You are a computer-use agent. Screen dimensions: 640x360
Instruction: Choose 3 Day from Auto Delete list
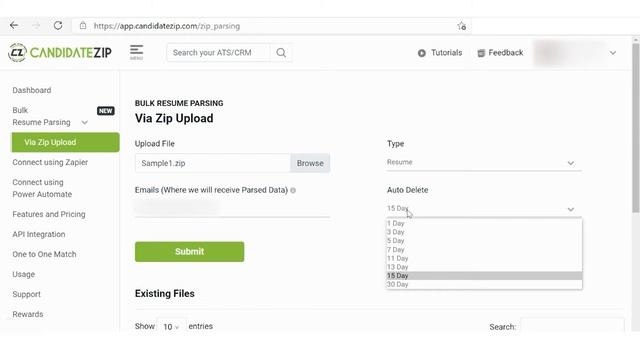pos(484,232)
